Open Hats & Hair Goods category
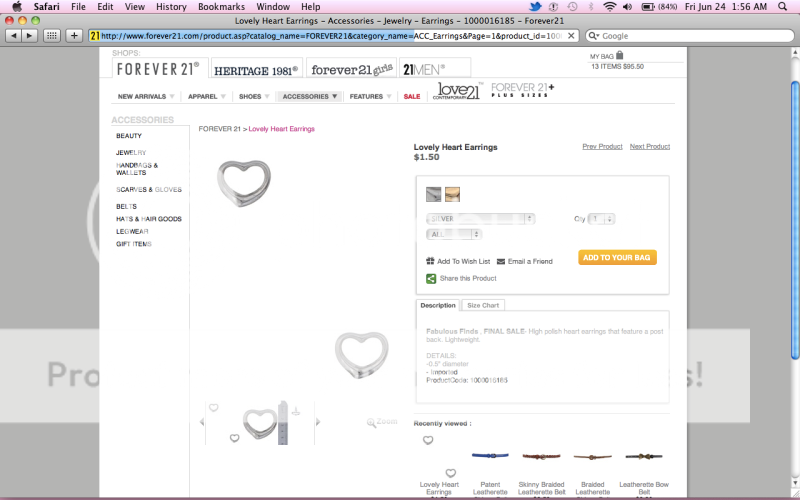This screenshot has width=800, height=500. pos(148,219)
